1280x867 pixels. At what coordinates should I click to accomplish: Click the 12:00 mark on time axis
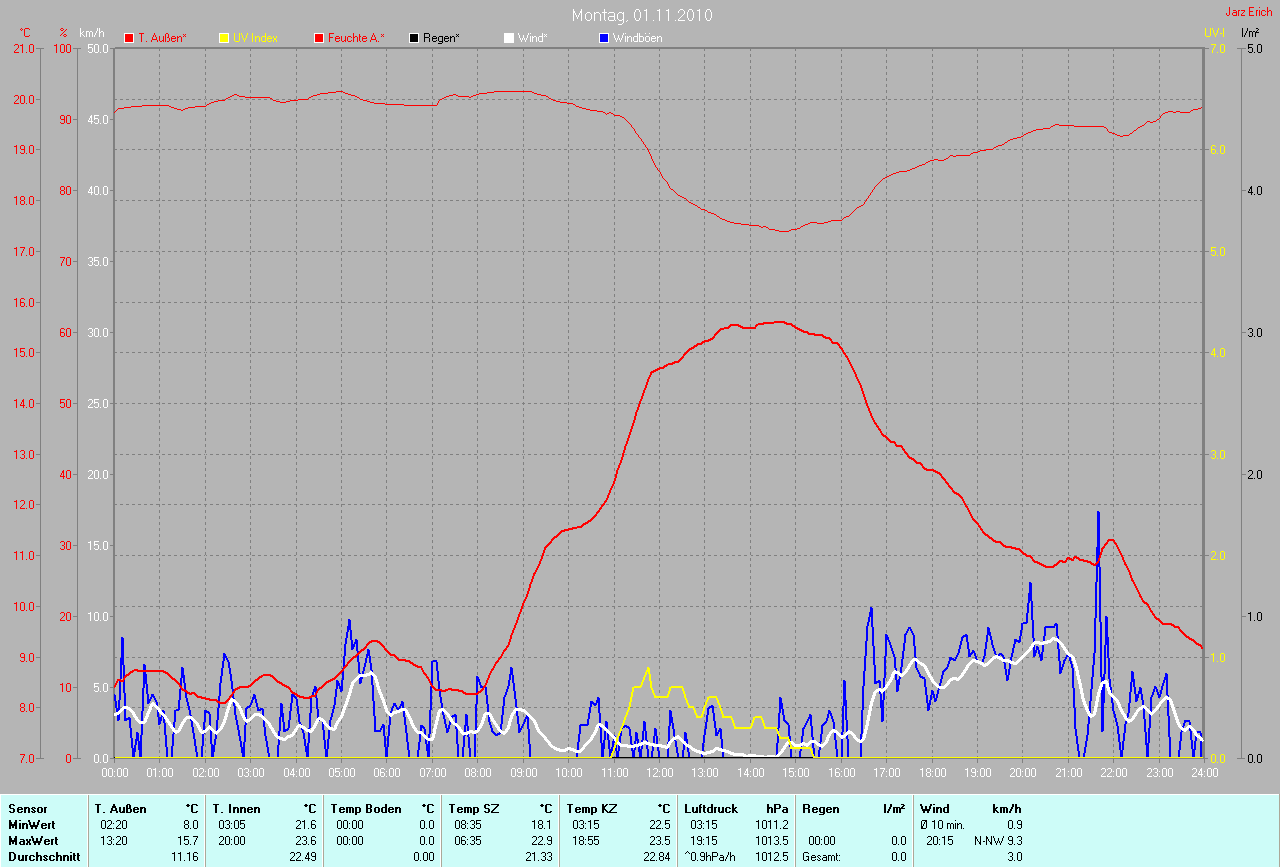pyautogui.click(x=659, y=772)
